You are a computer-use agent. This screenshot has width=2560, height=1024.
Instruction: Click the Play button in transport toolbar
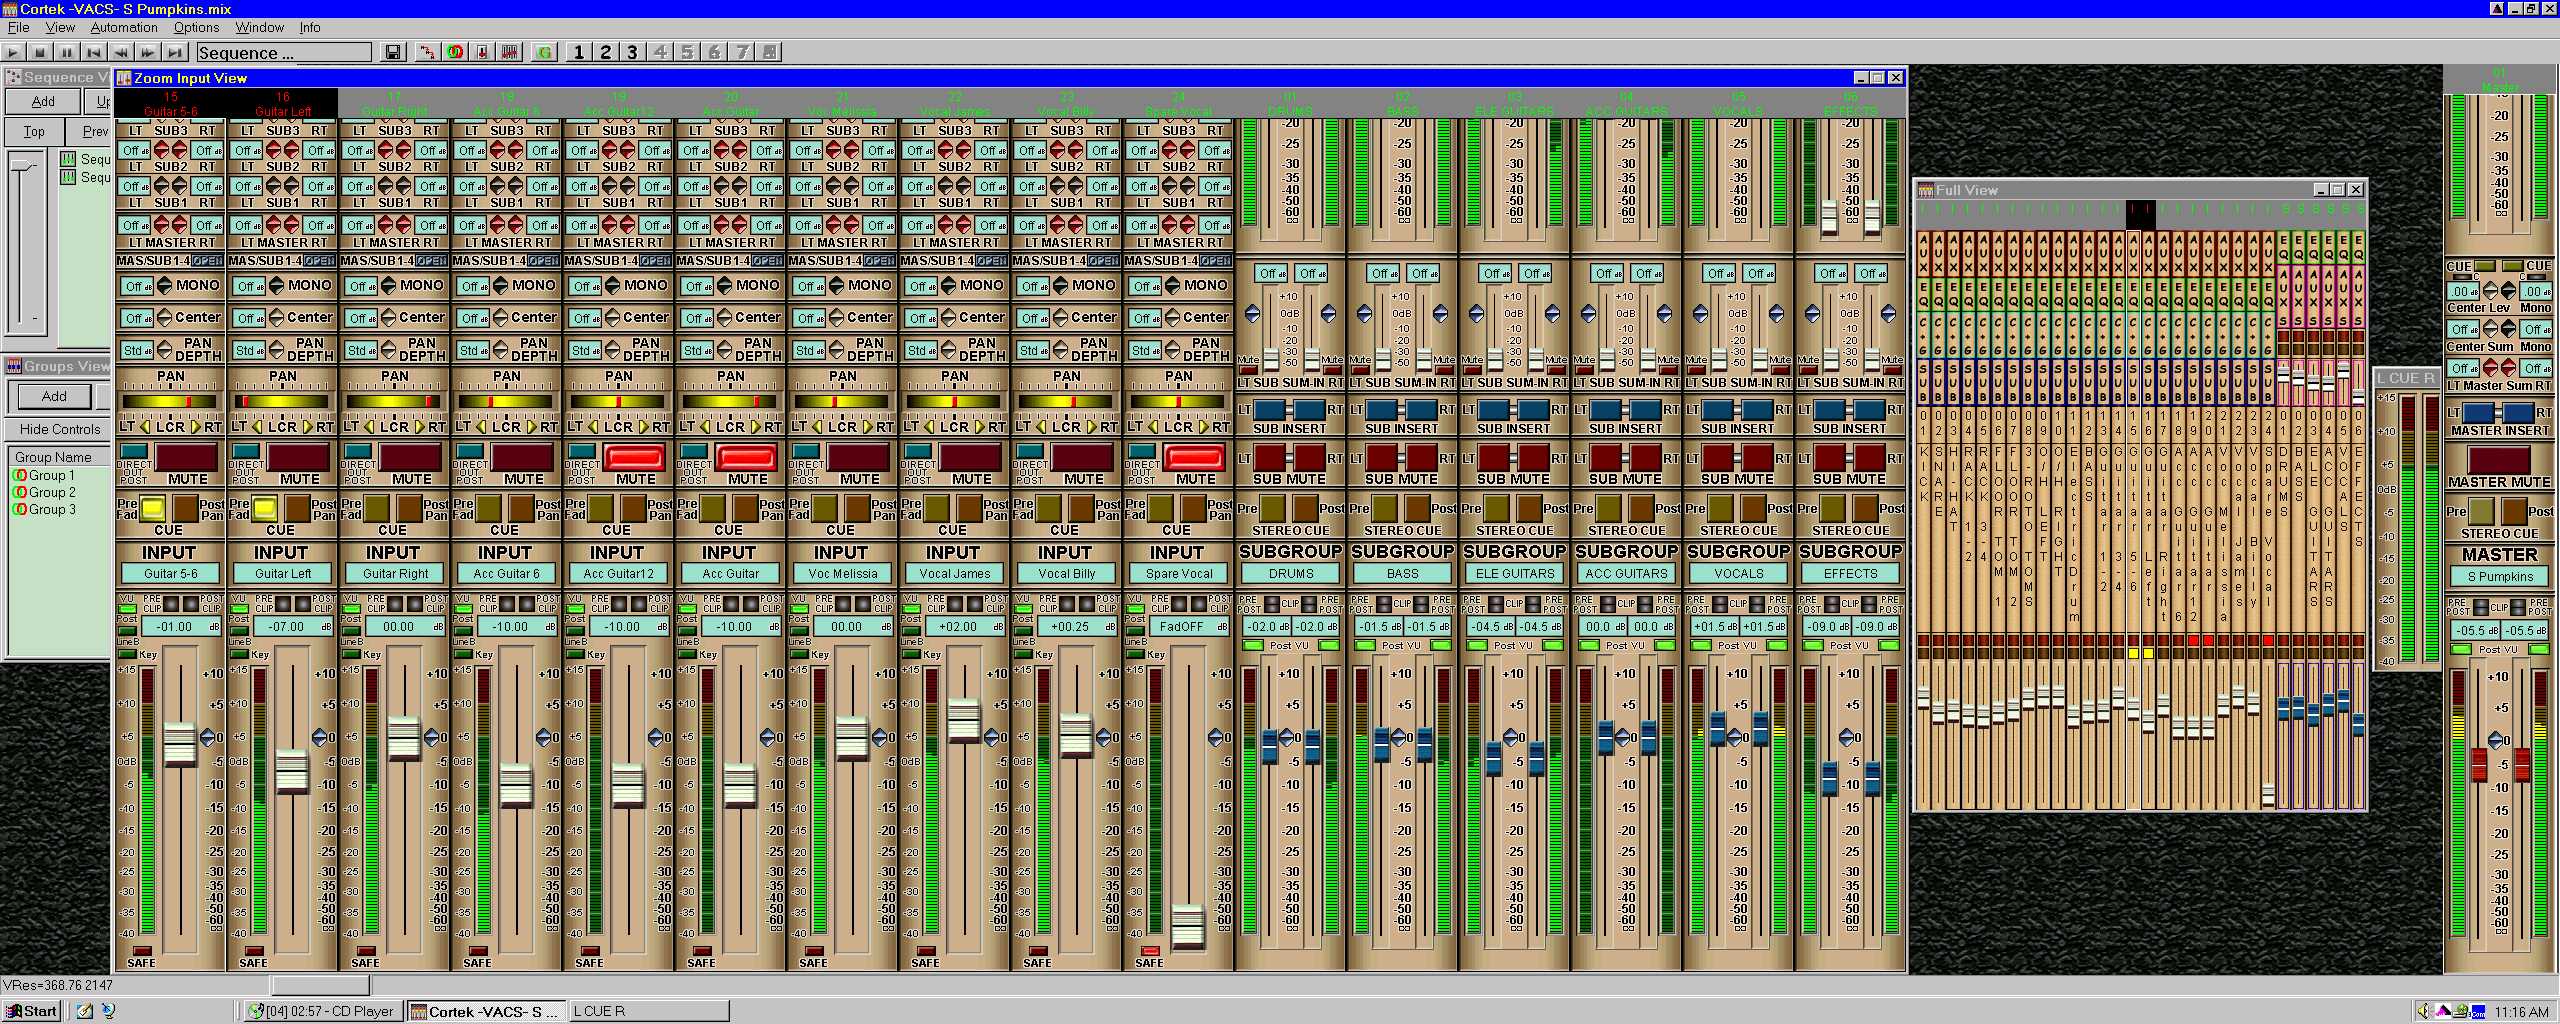[x=13, y=53]
